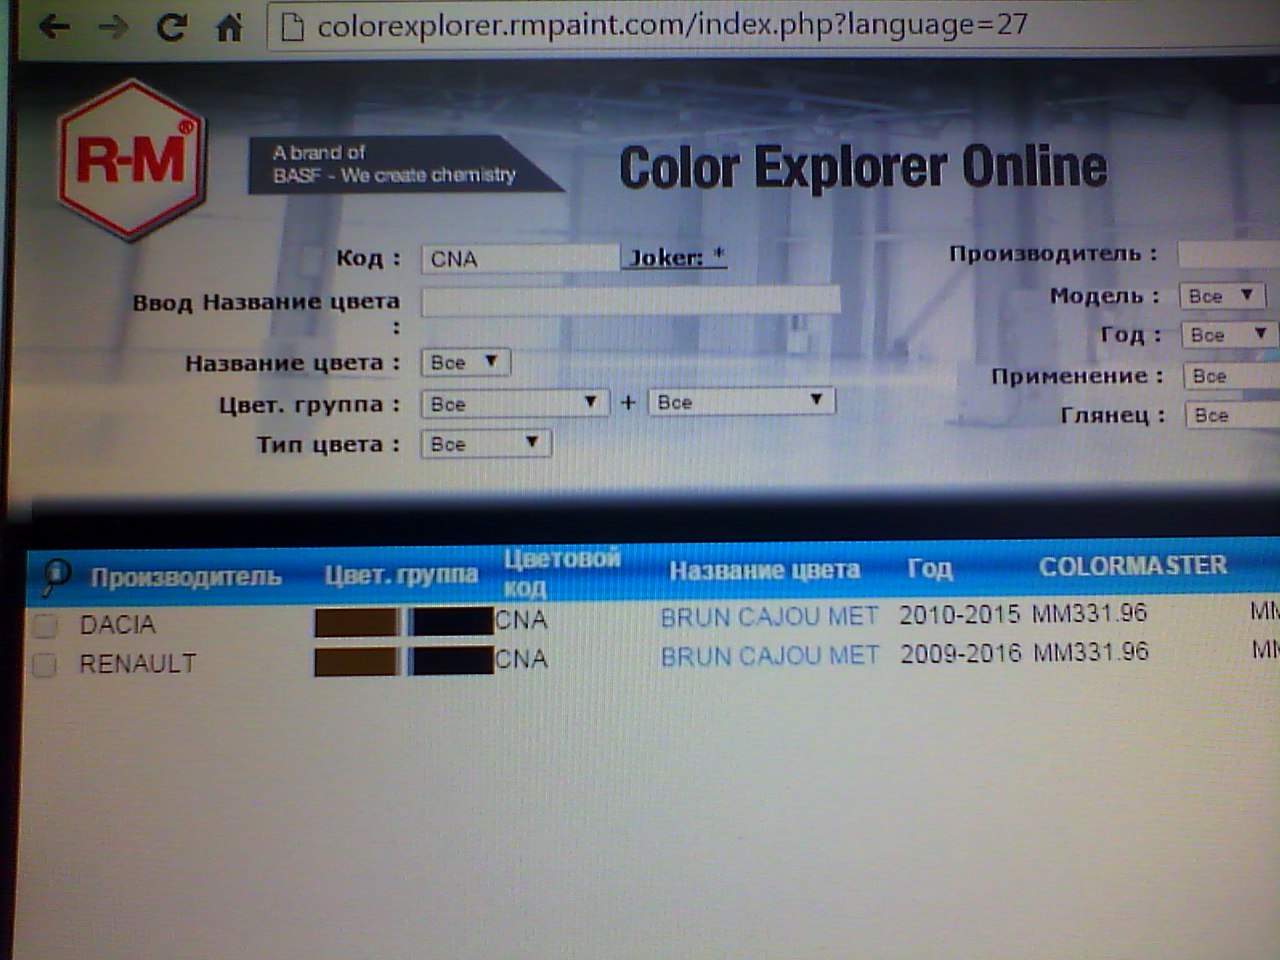Image resolution: width=1280 pixels, height=960 pixels.
Task: Open the Тип цвета dropdown
Action: tap(485, 444)
